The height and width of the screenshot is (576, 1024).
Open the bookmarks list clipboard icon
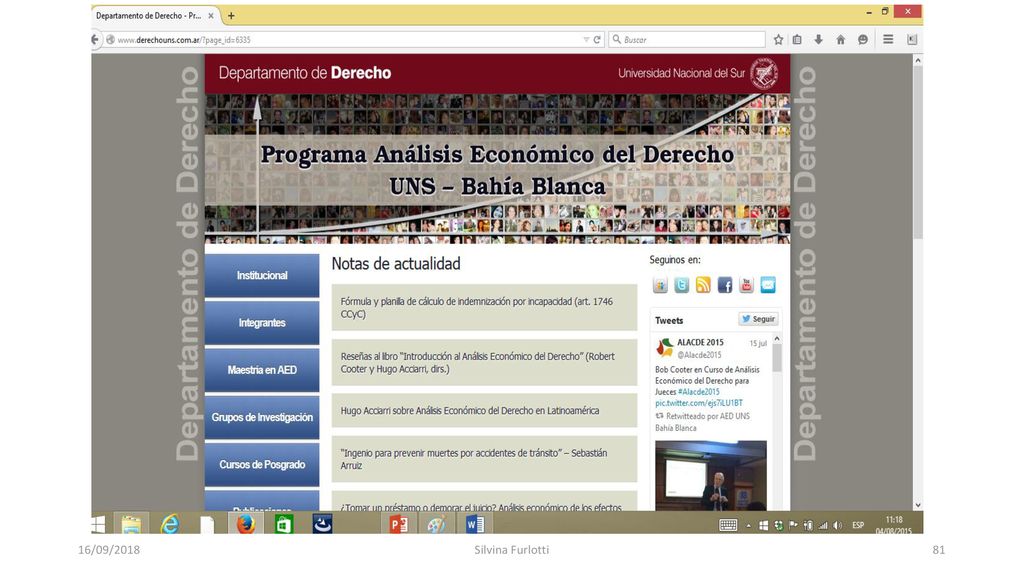pyautogui.click(x=797, y=40)
